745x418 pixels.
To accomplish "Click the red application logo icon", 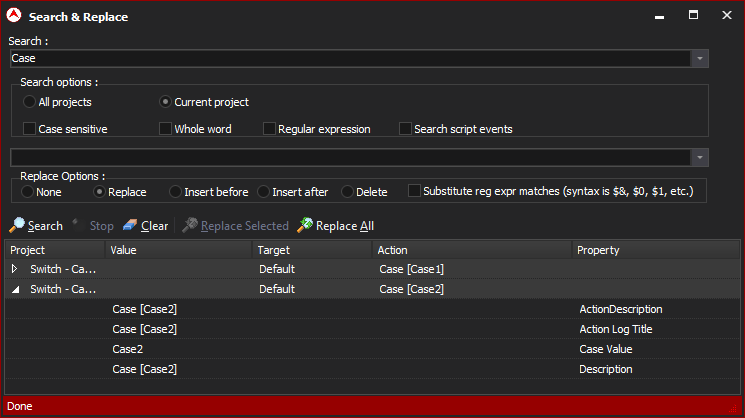I will point(14,16).
